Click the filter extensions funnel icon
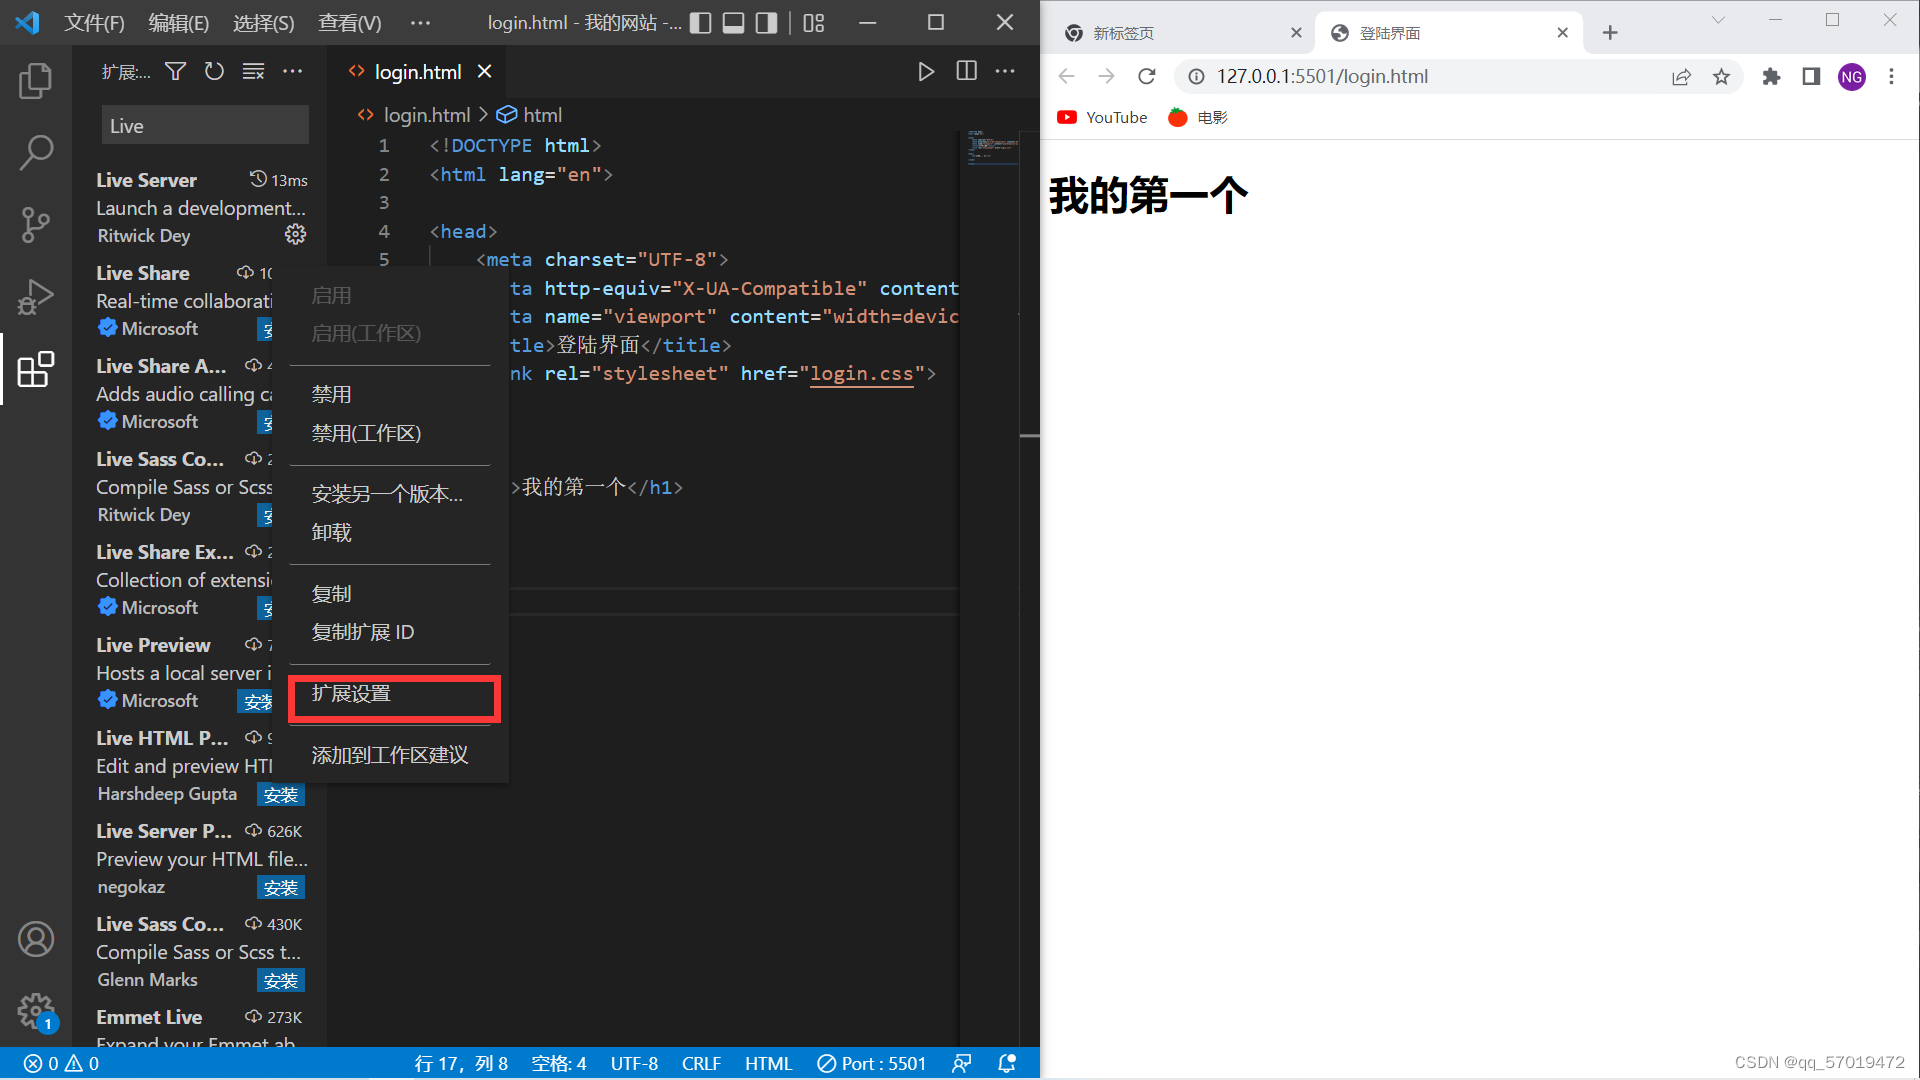 pos(175,71)
